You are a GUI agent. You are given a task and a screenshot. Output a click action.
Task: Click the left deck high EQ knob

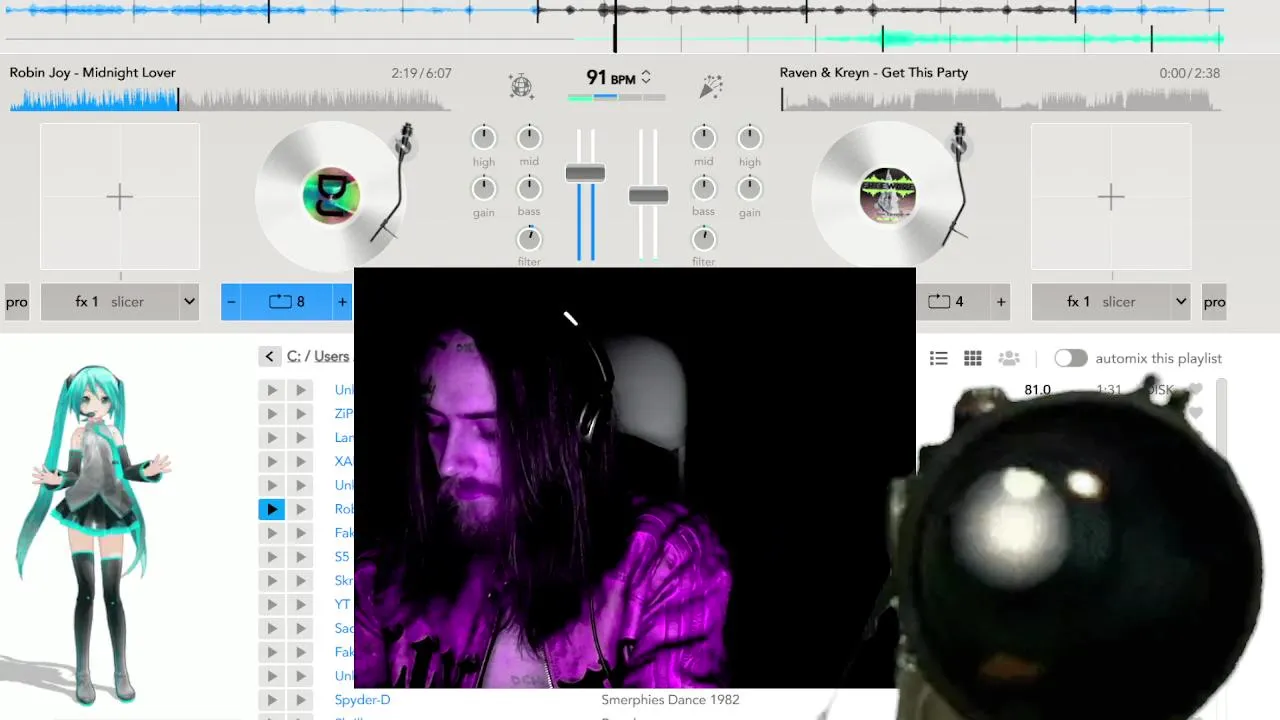point(484,138)
